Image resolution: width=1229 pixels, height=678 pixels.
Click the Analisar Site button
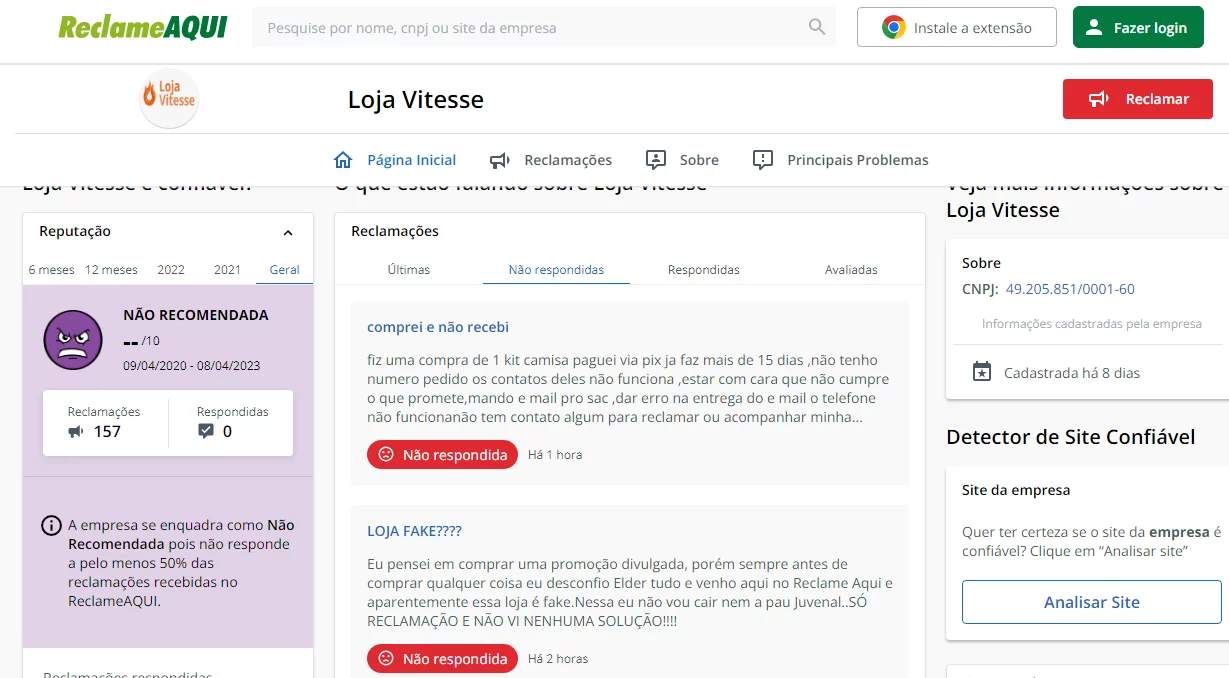[1092, 602]
